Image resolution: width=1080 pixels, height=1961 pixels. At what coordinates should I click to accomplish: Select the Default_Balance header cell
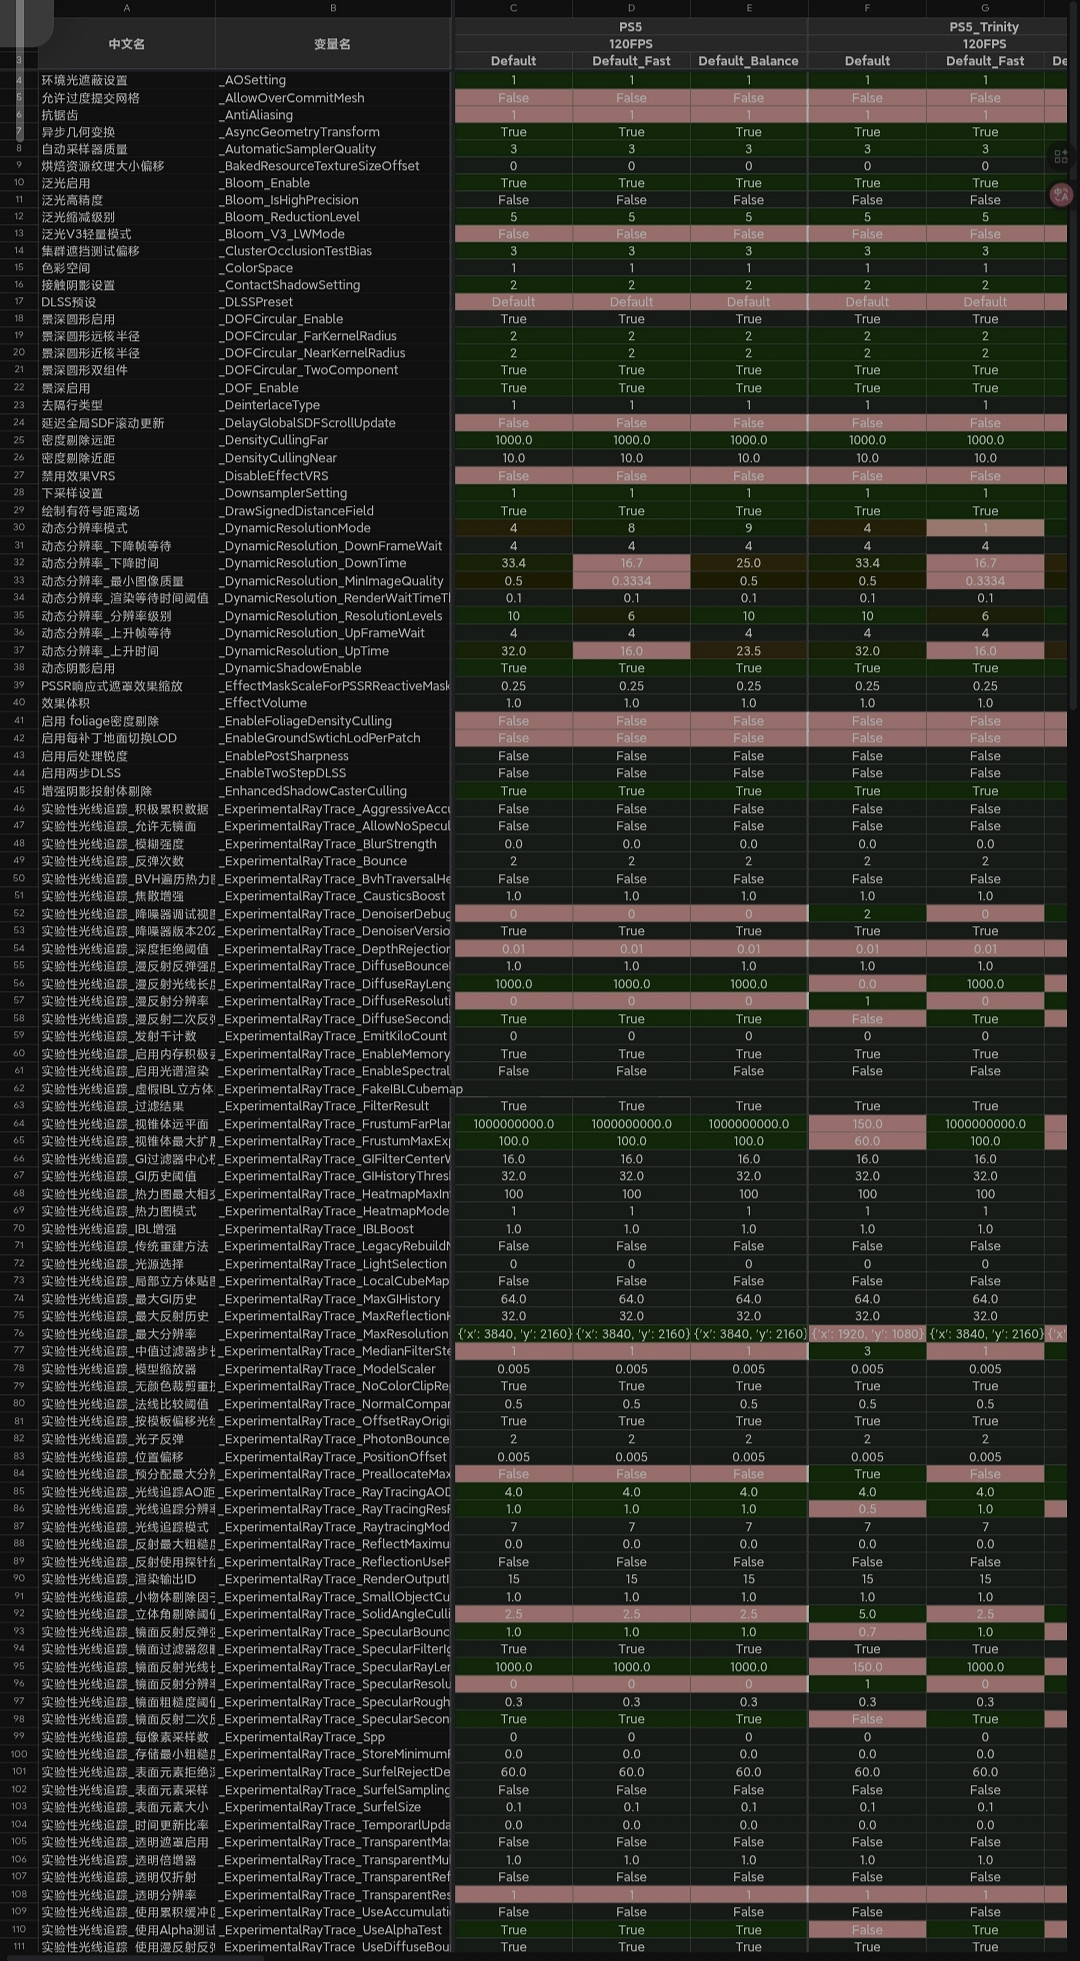pos(748,61)
